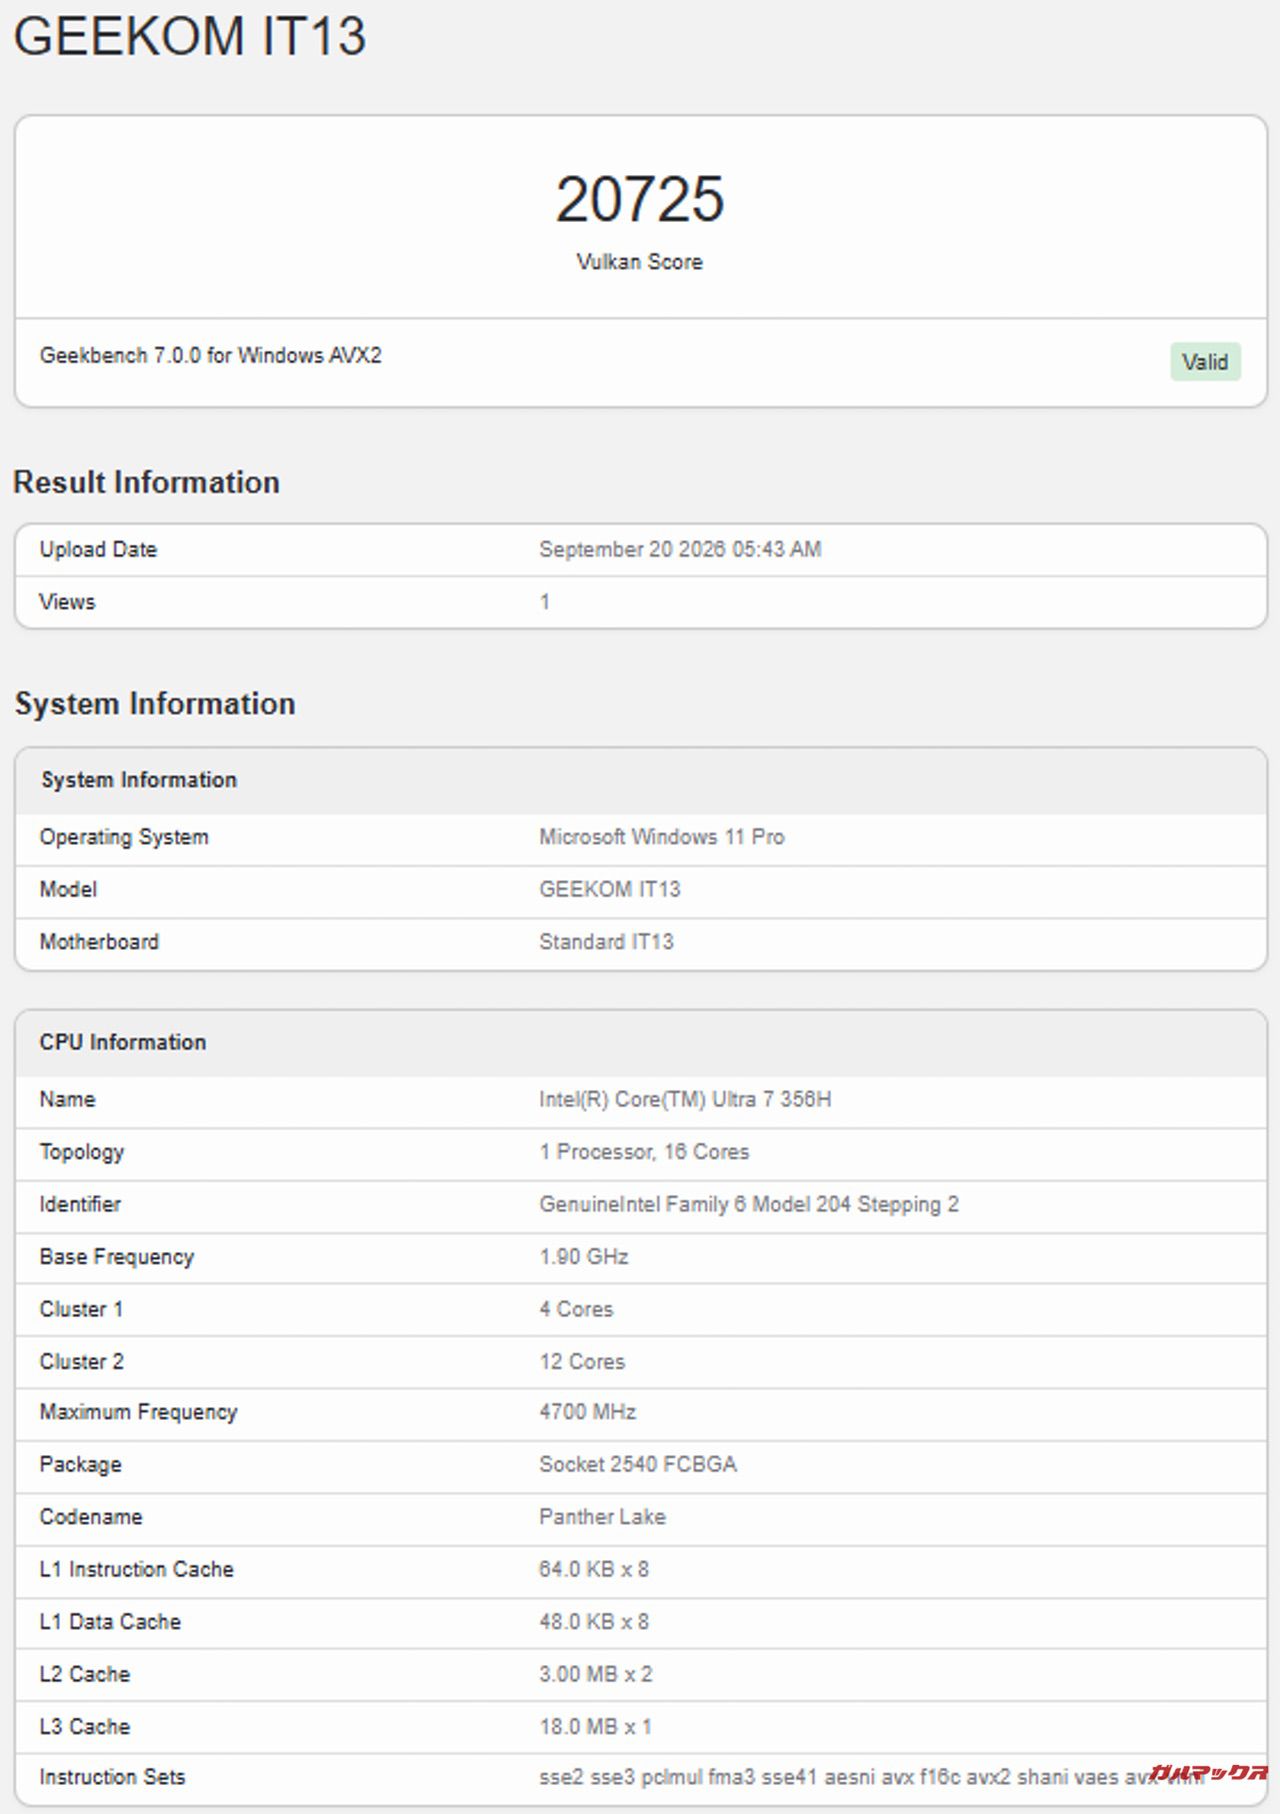Click the 1.90 GHz value

click(x=584, y=1256)
